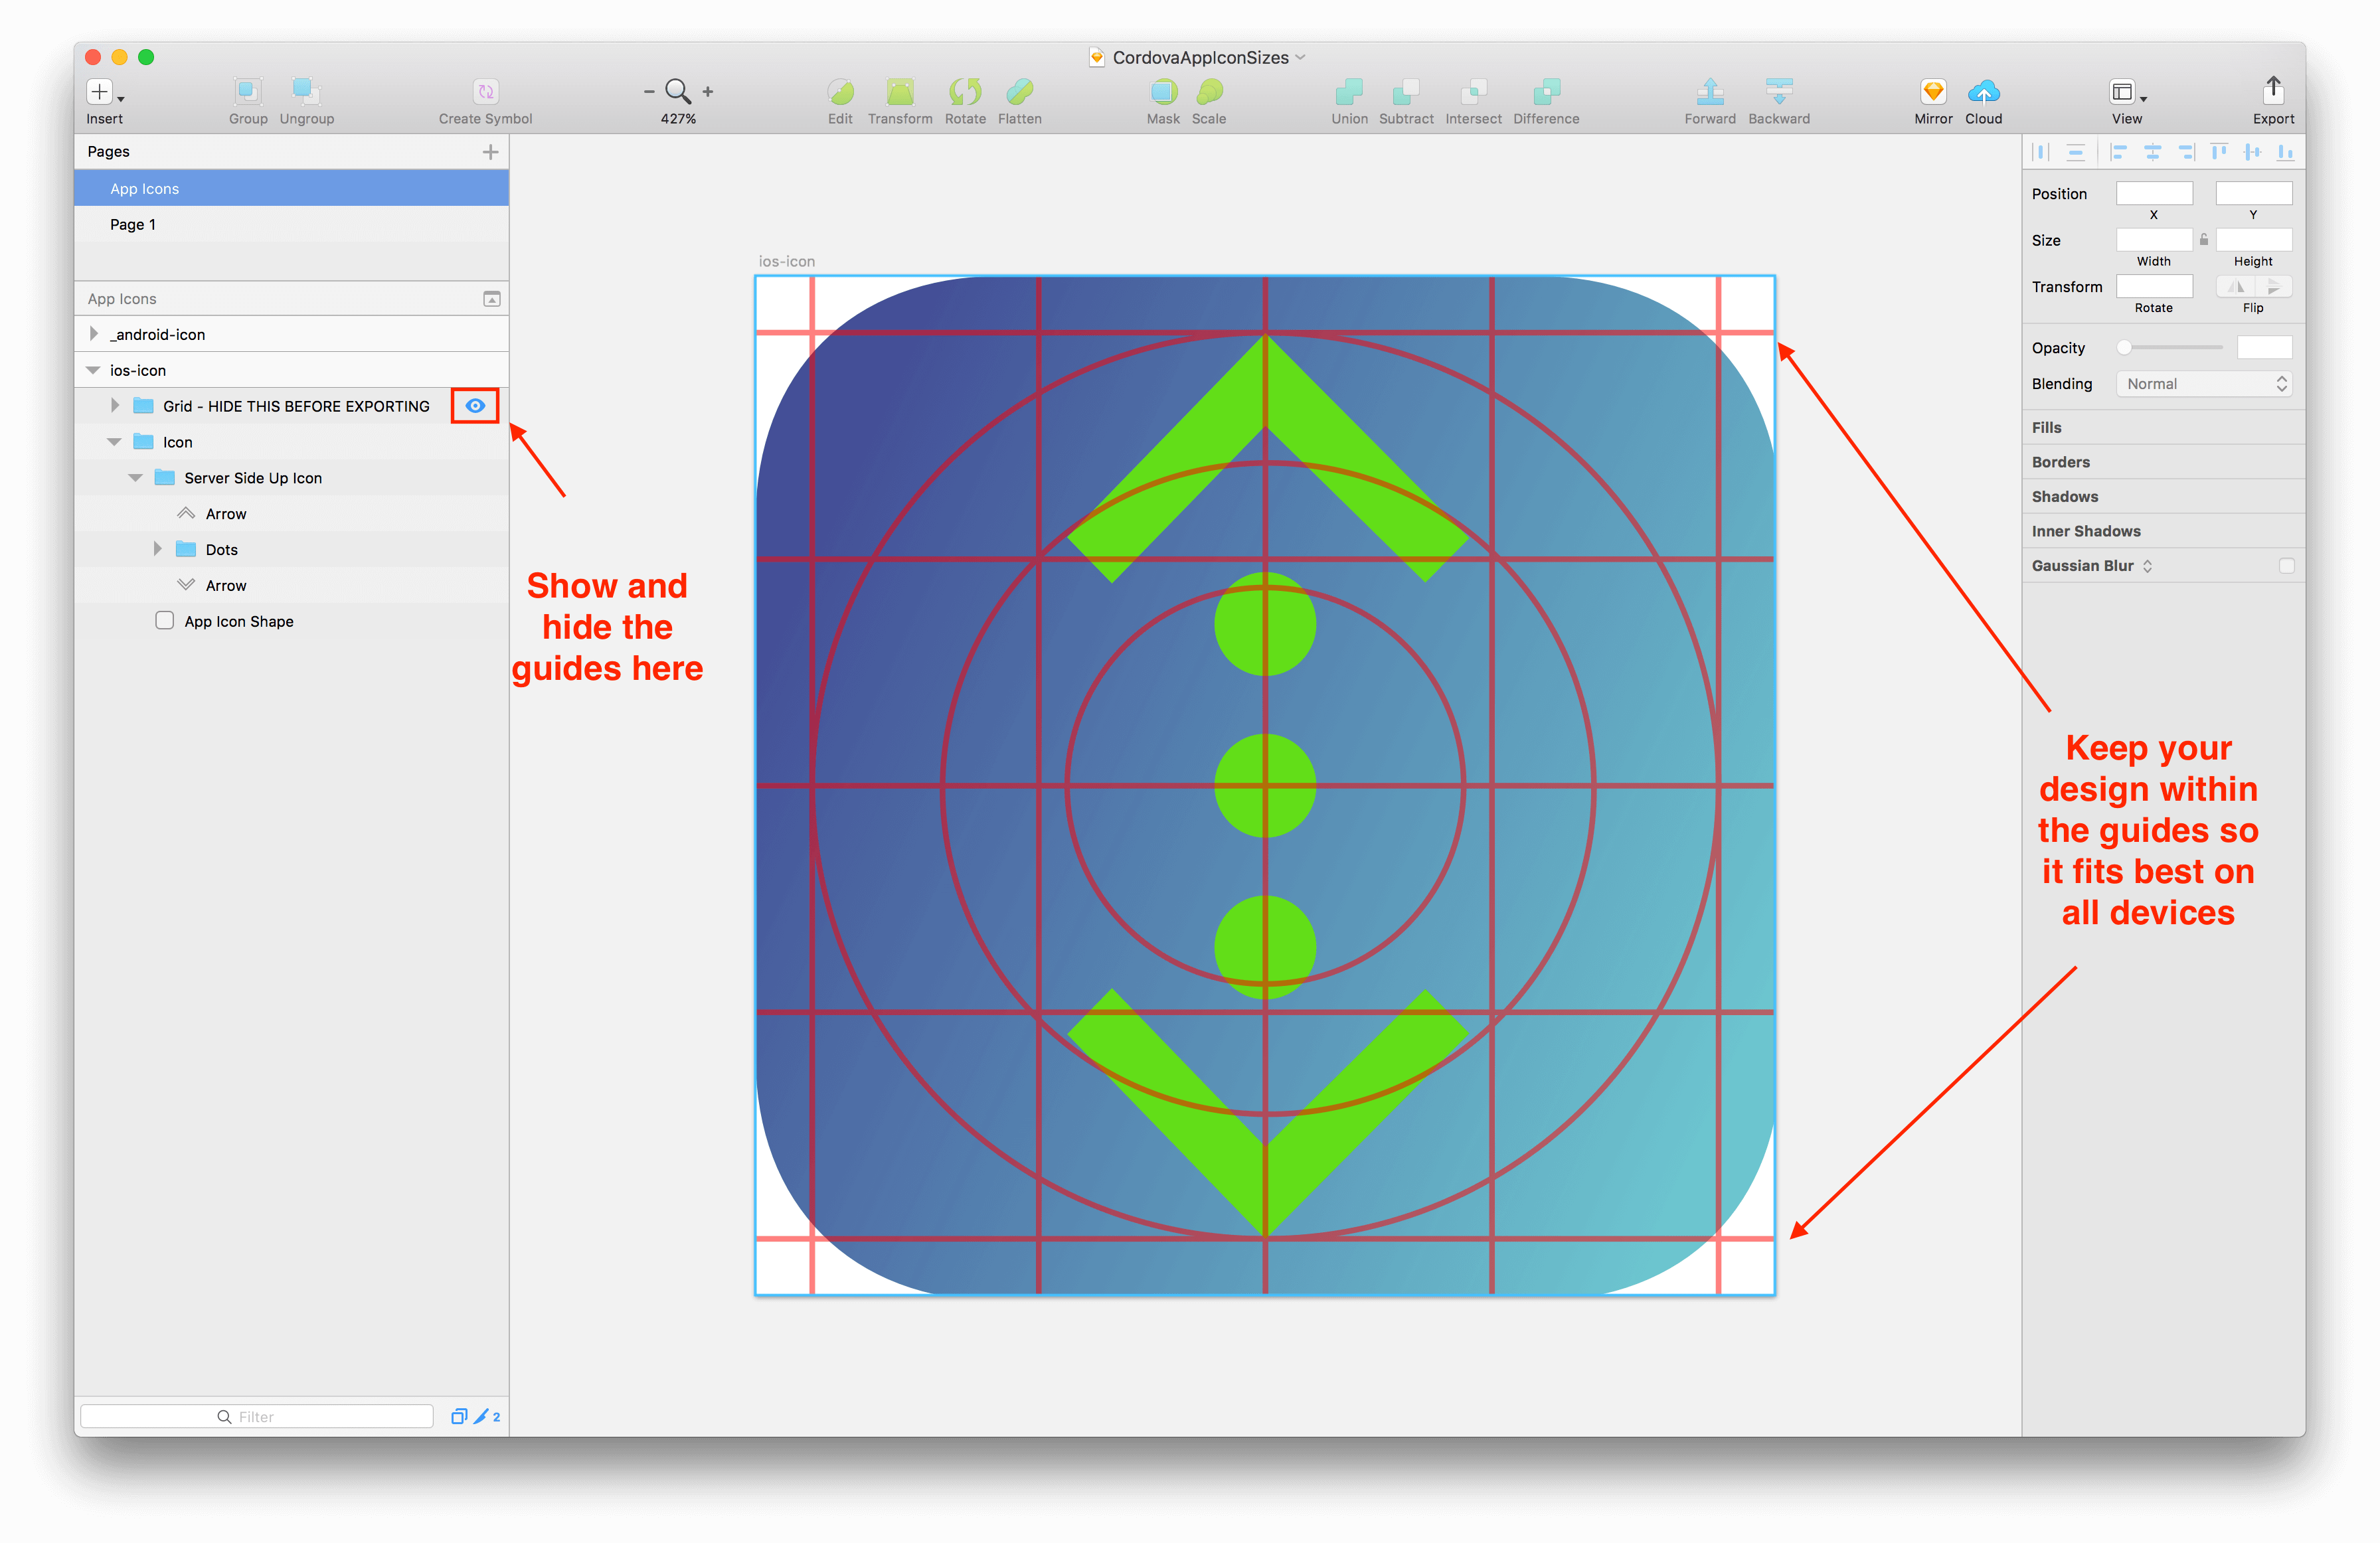Viewport: 2380px width, 1543px height.
Task: Add a new page with the plus button
Action: pyautogui.click(x=490, y=151)
